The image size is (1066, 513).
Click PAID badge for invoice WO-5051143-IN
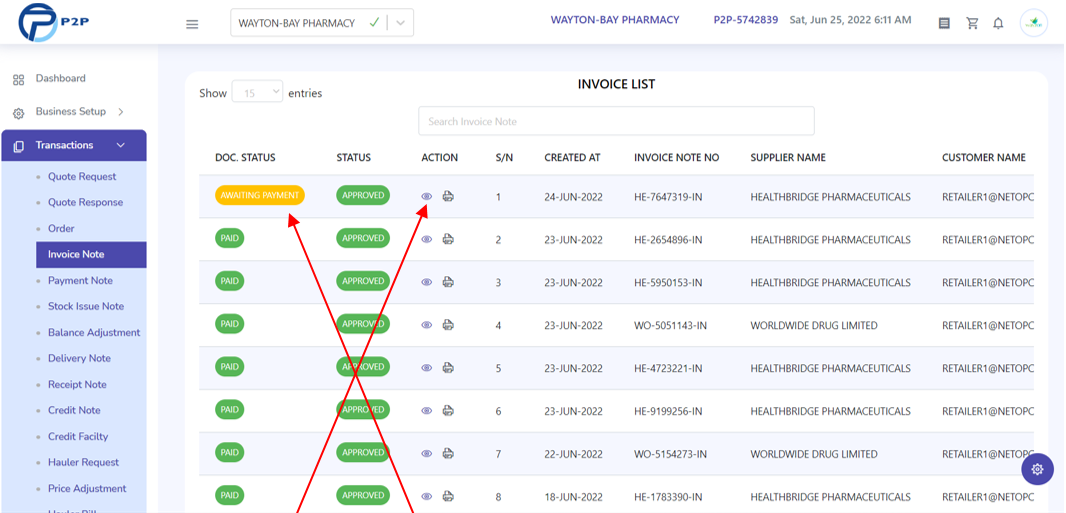(230, 323)
